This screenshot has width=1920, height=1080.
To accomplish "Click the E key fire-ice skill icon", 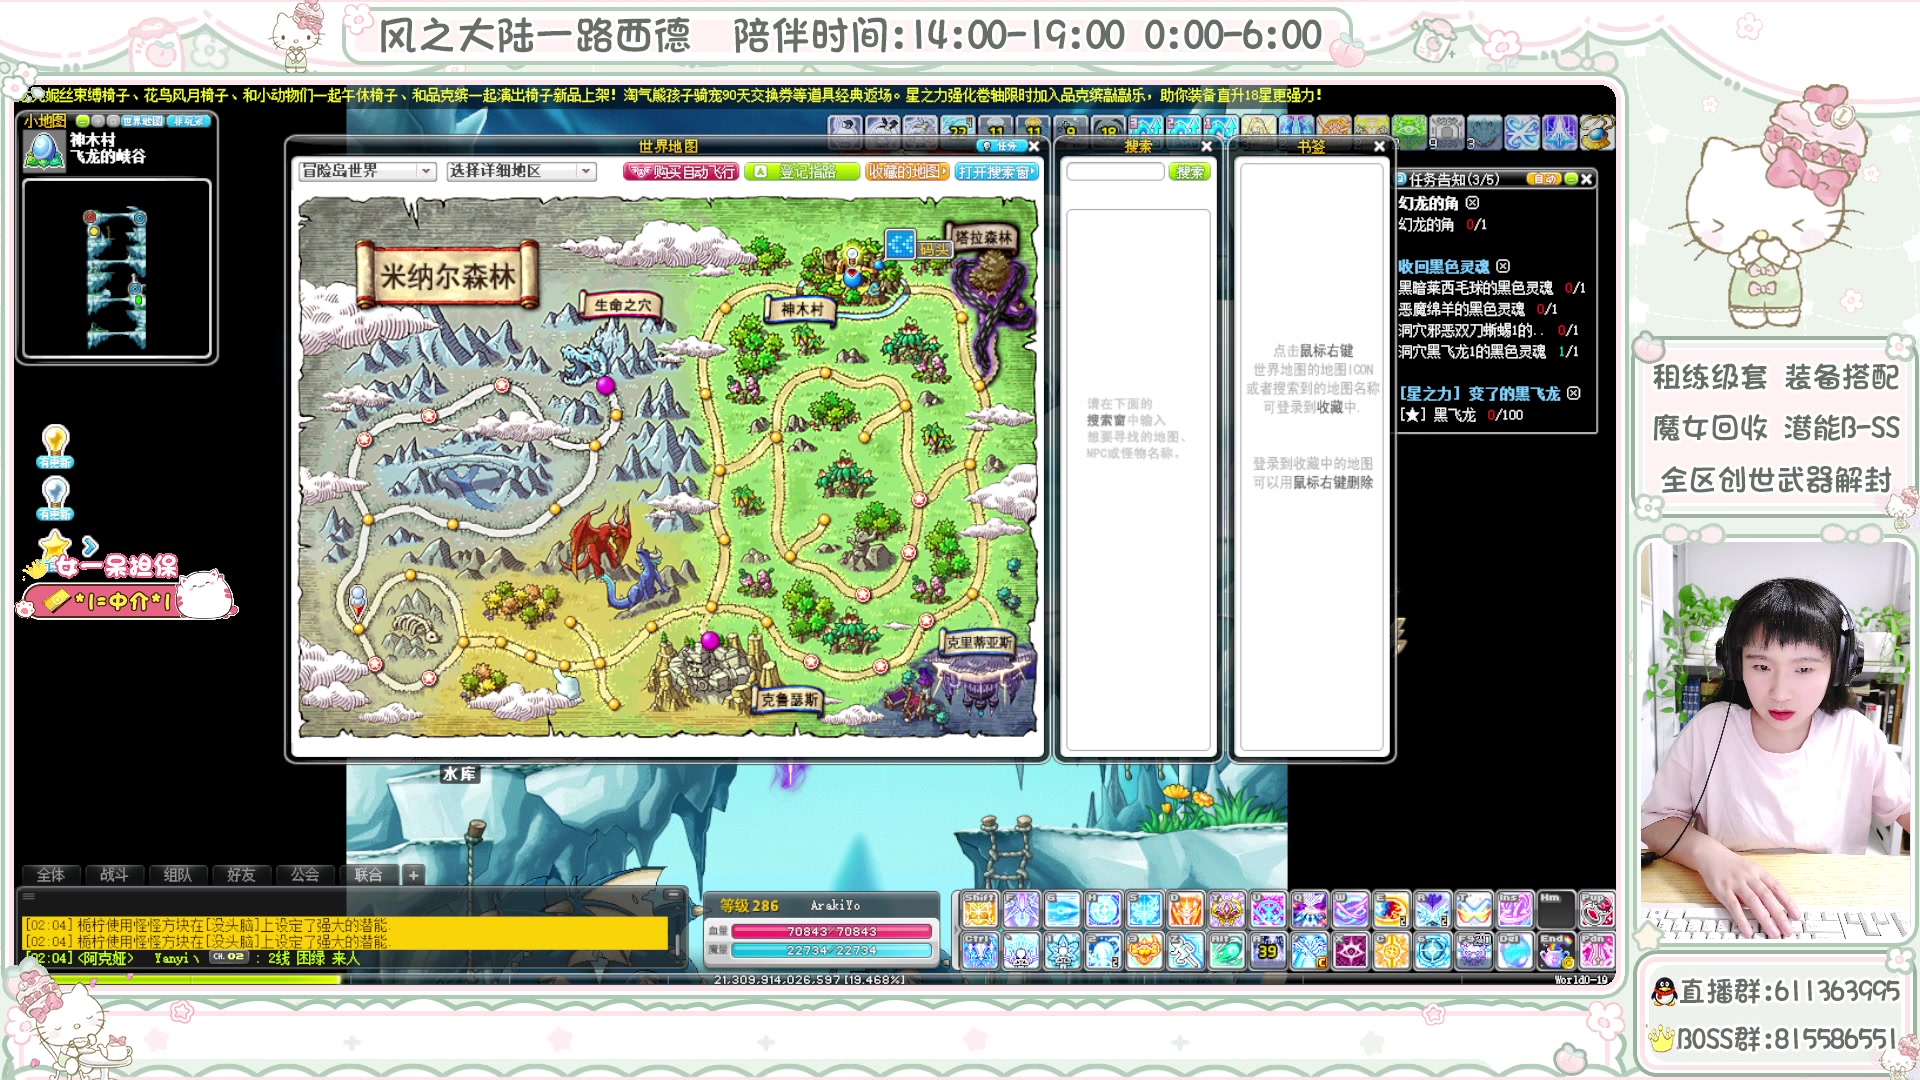I will 1391,910.
